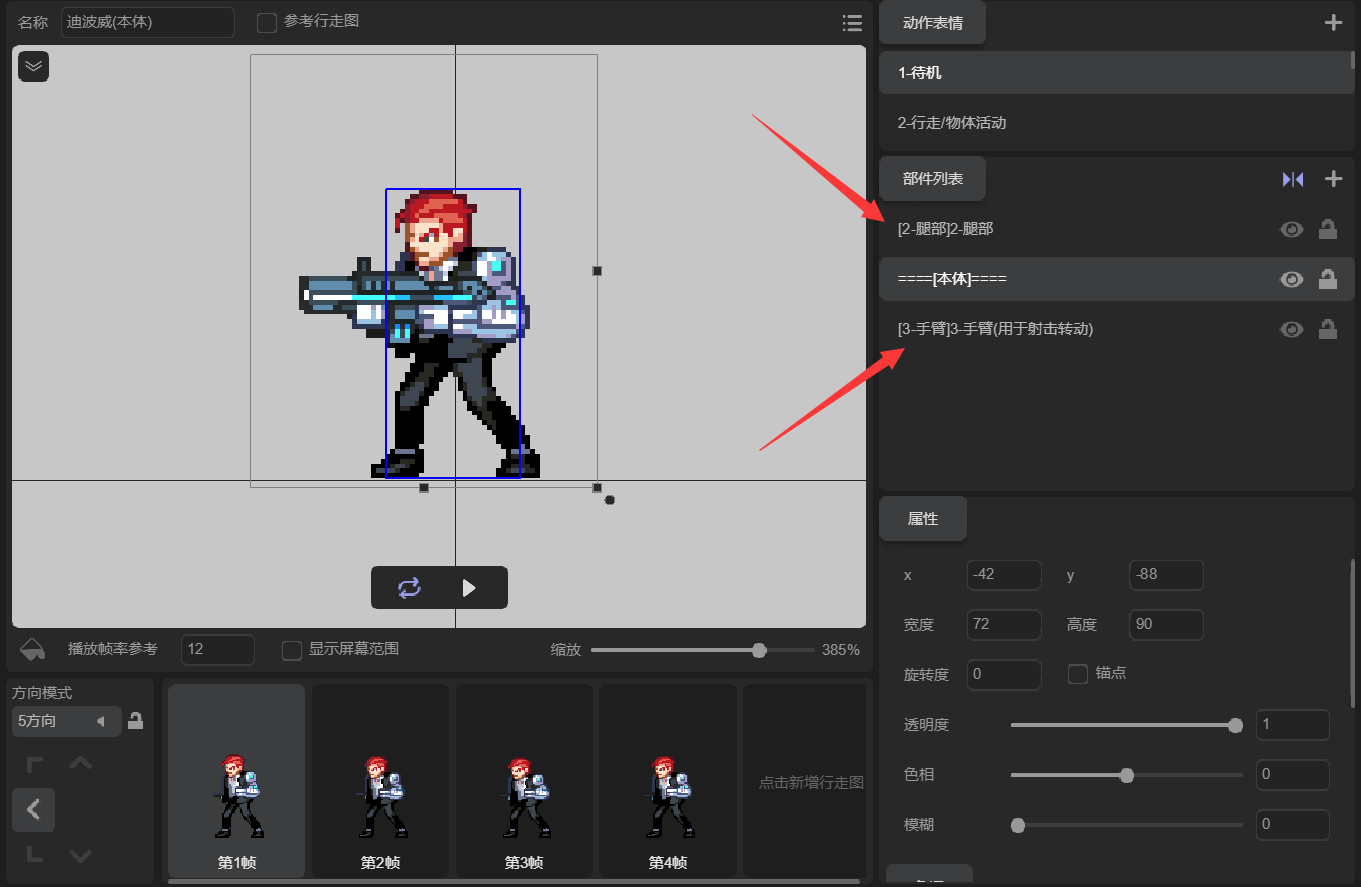Edit the 宽度 width field
1361x887 pixels.
pyautogui.click(x=1004, y=625)
